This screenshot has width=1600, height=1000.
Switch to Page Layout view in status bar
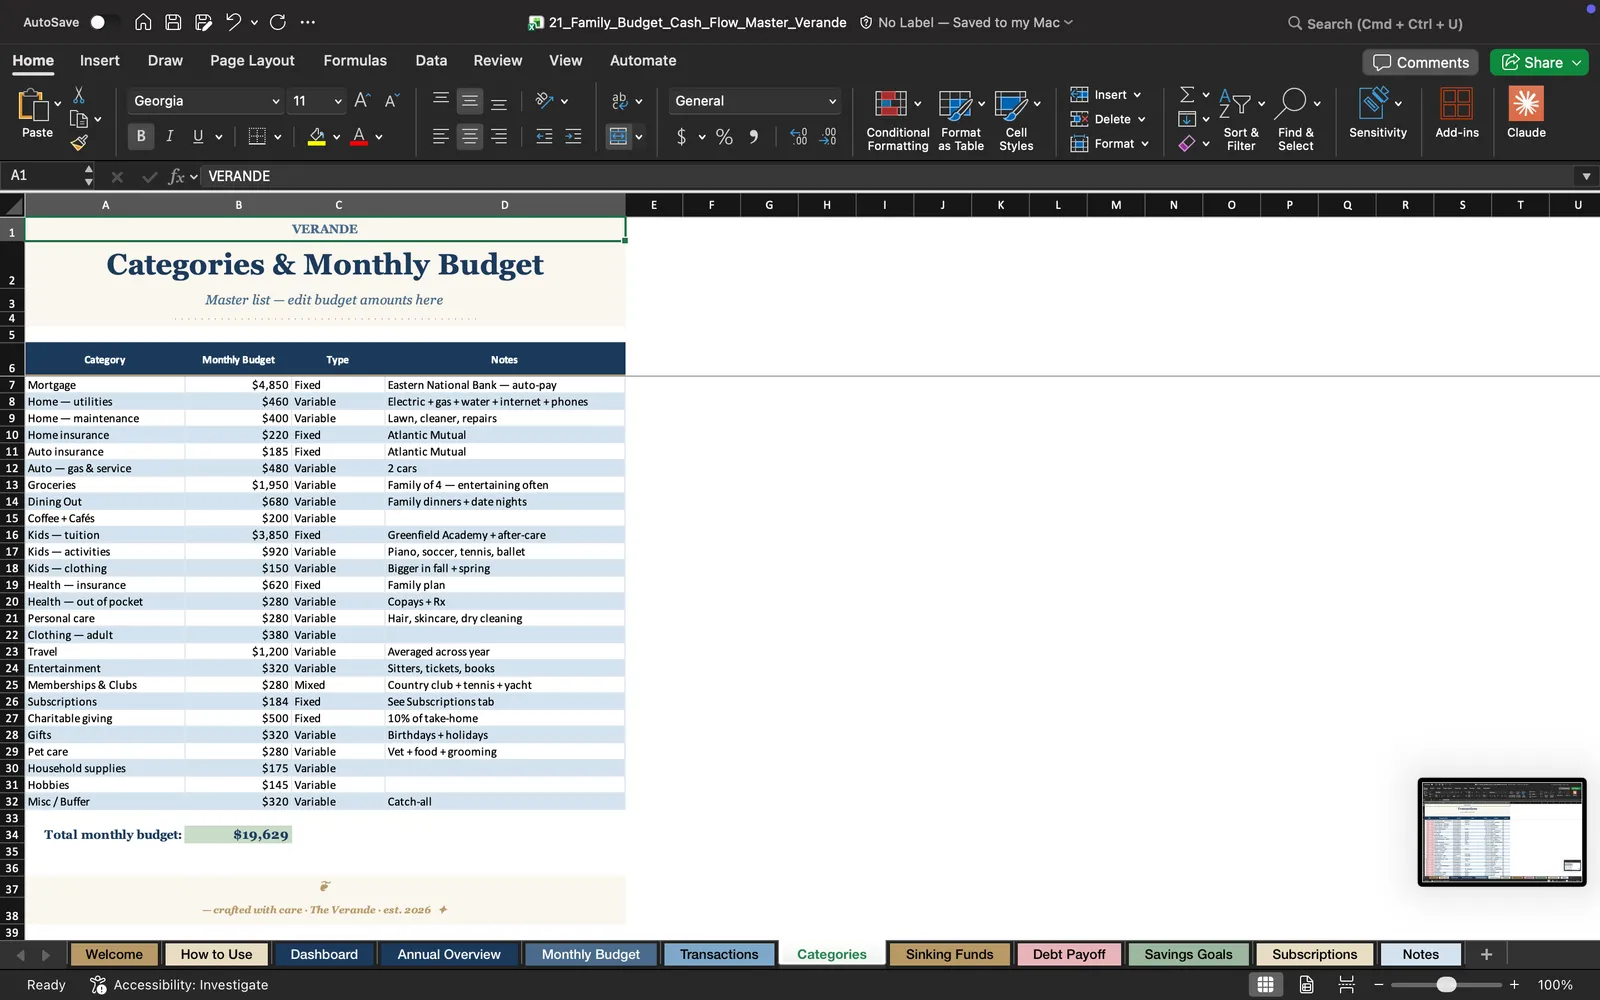(x=1306, y=984)
